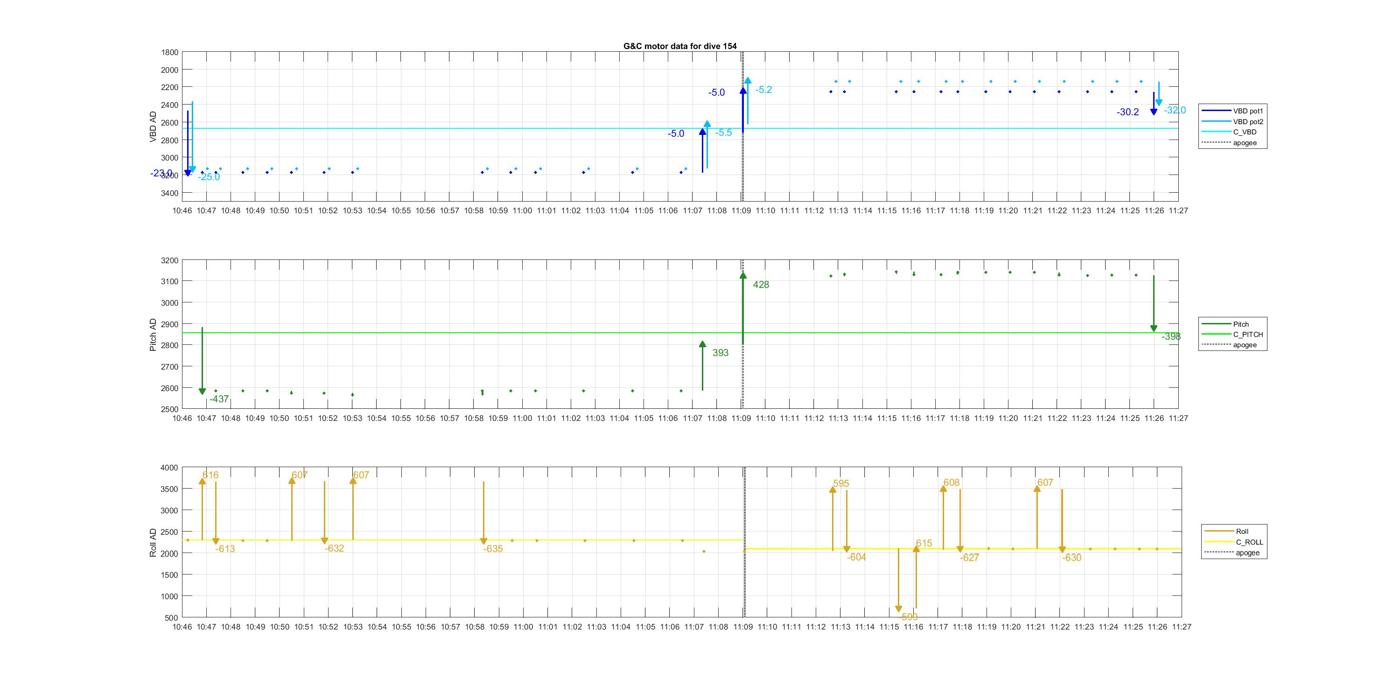
Task: Click the '3100' tick on Pitch axis
Action: coord(170,282)
